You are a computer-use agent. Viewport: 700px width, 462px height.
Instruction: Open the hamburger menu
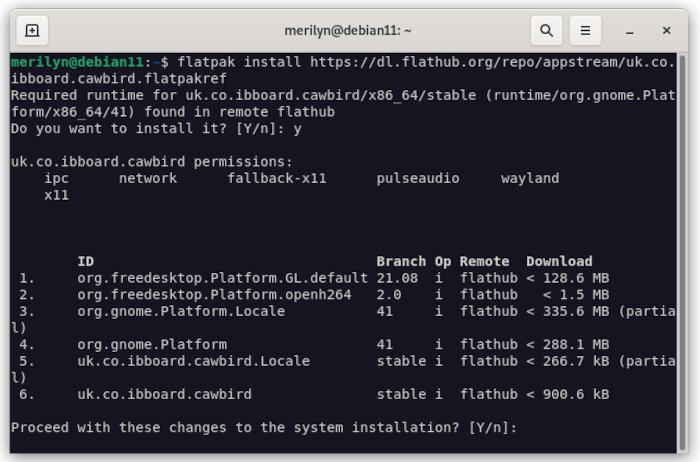click(x=585, y=30)
